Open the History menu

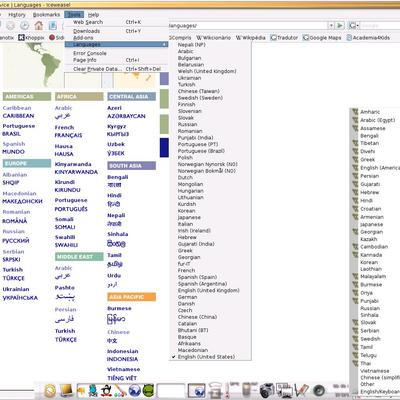(17, 15)
